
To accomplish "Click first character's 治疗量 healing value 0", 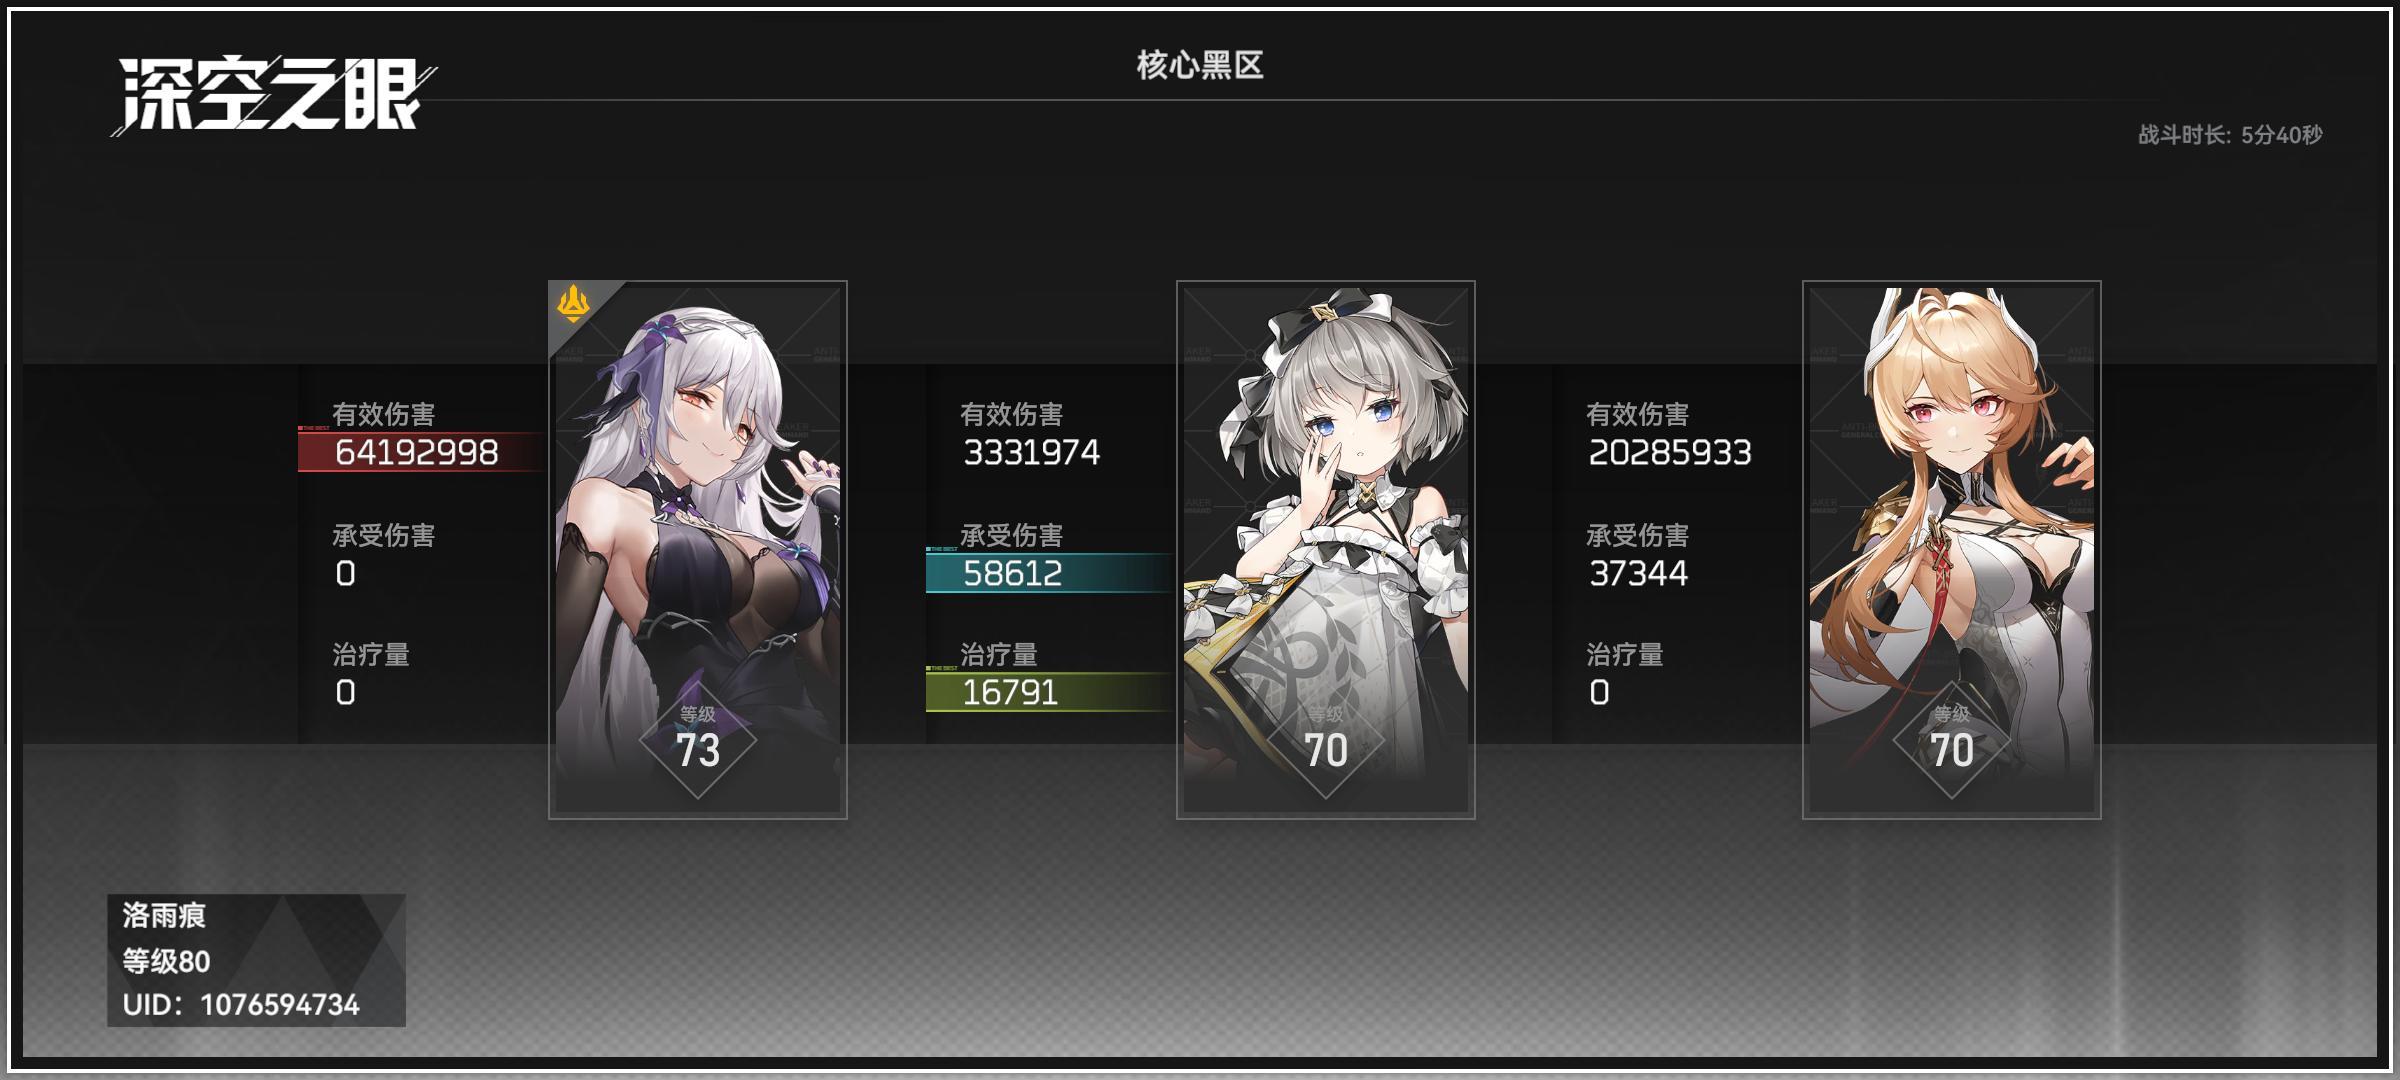I will 345,693.
